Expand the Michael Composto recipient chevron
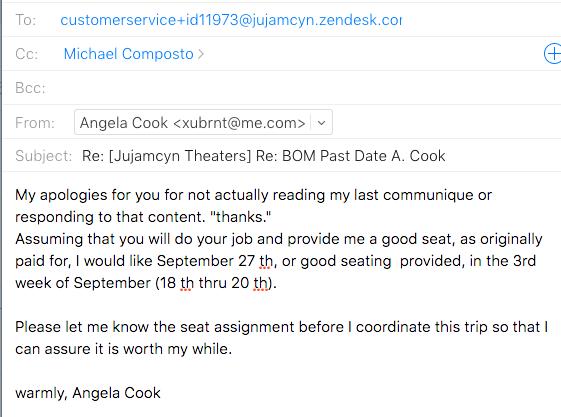The image size is (561, 417). [x=201, y=54]
